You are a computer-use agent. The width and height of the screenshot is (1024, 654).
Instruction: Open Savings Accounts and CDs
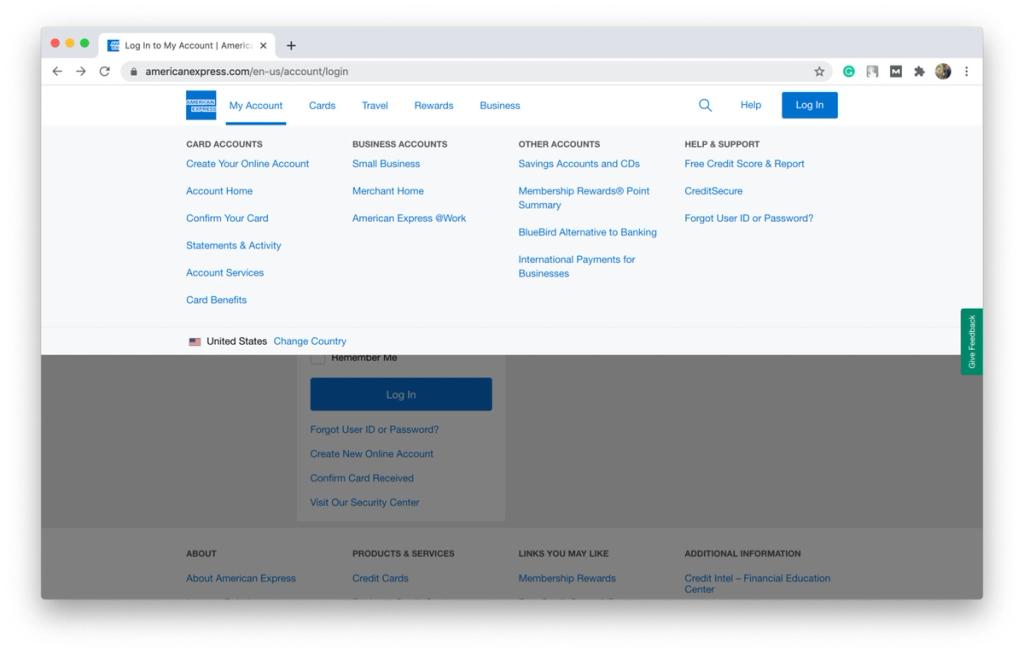point(579,164)
